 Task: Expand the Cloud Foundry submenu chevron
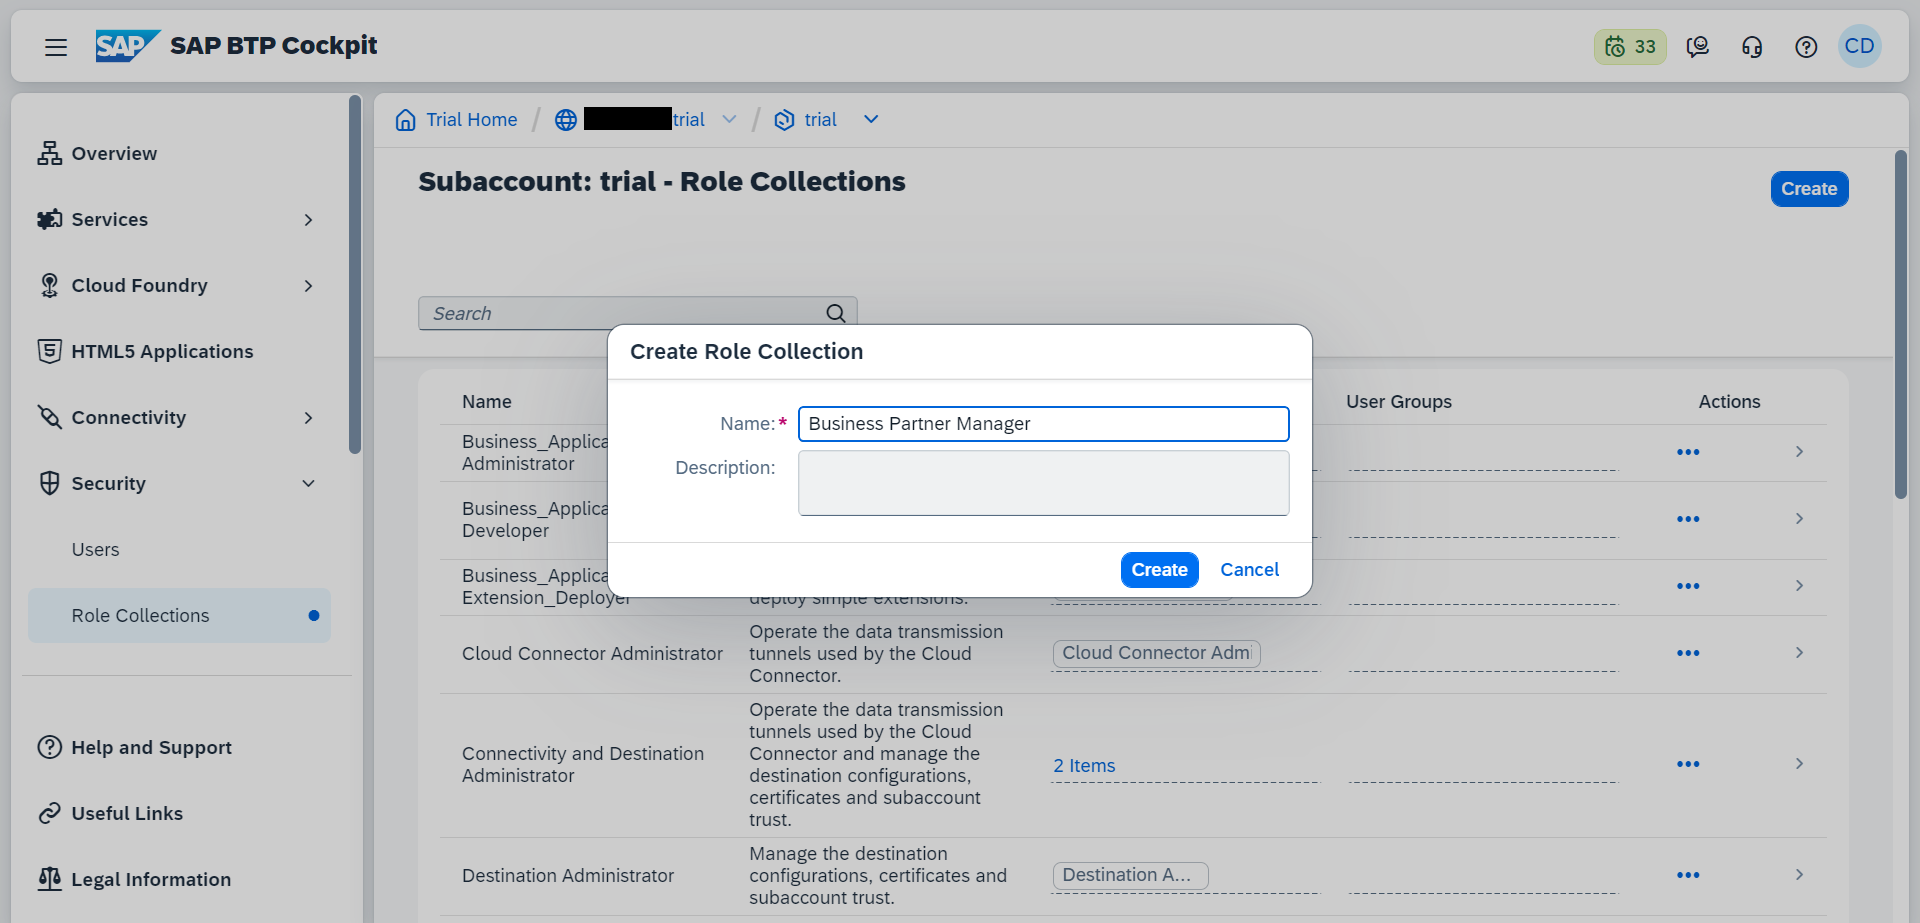click(308, 285)
